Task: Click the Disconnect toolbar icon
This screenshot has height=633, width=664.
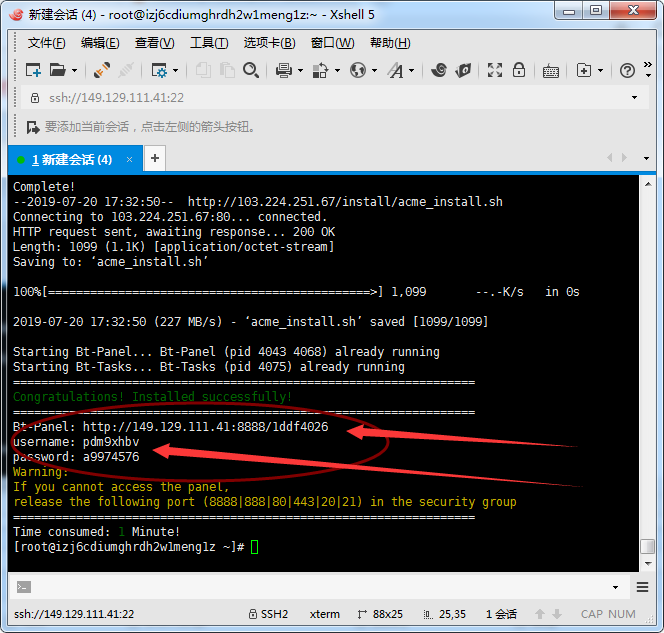Action: (x=126, y=70)
